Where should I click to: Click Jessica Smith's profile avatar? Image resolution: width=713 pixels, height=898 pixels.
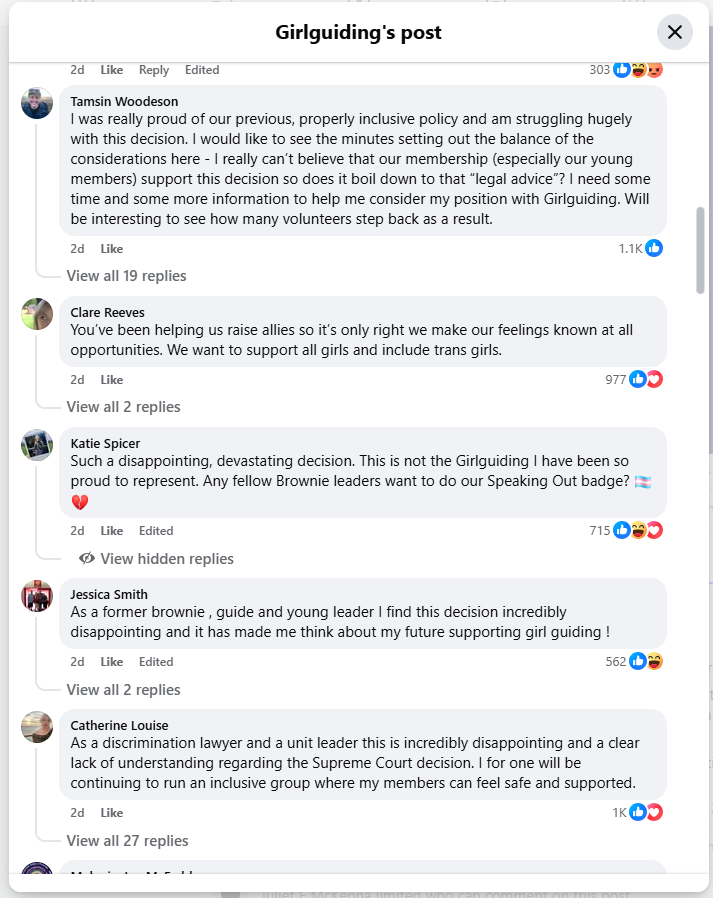(37, 596)
